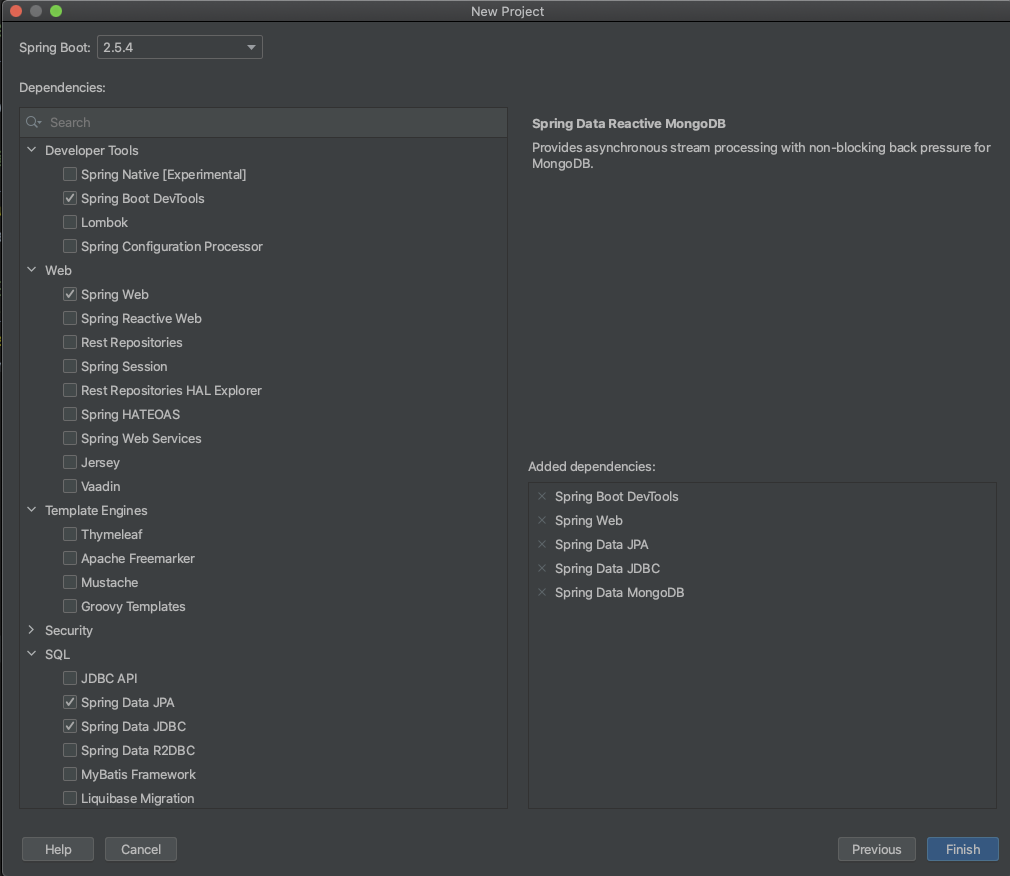Select the Security tree row label
This screenshot has height=876, width=1010.
[x=69, y=631]
